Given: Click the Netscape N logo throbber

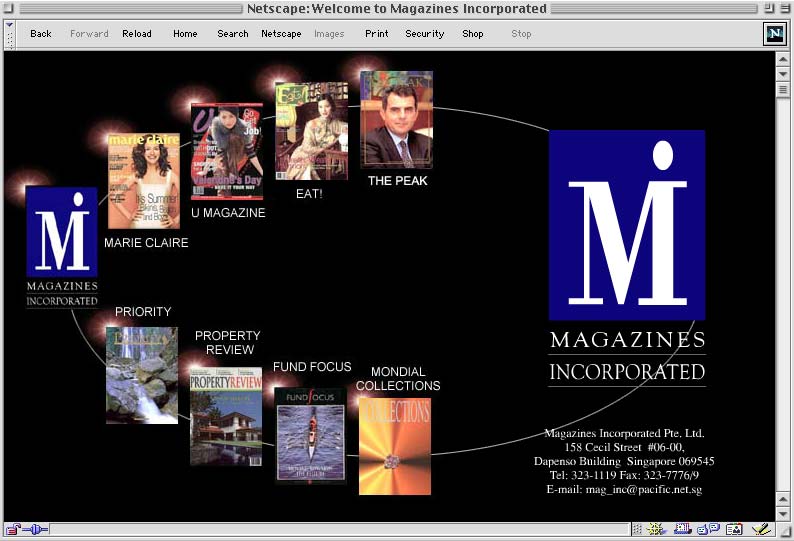Looking at the screenshot, I should 775,34.
